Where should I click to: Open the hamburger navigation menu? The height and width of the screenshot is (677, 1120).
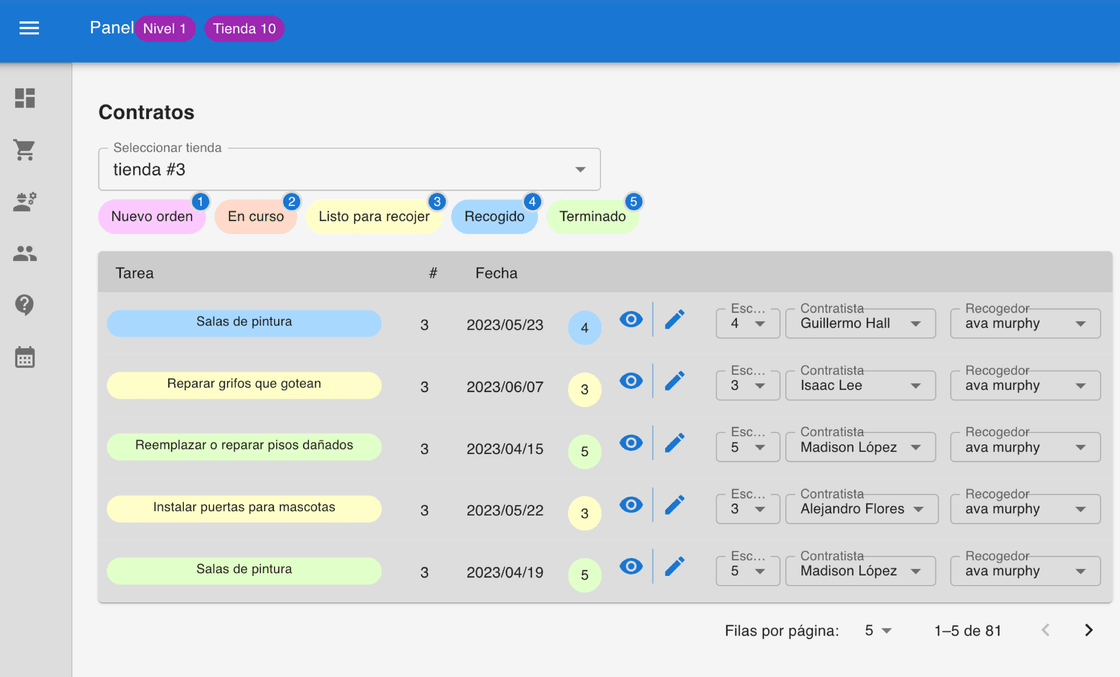click(x=29, y=28)
